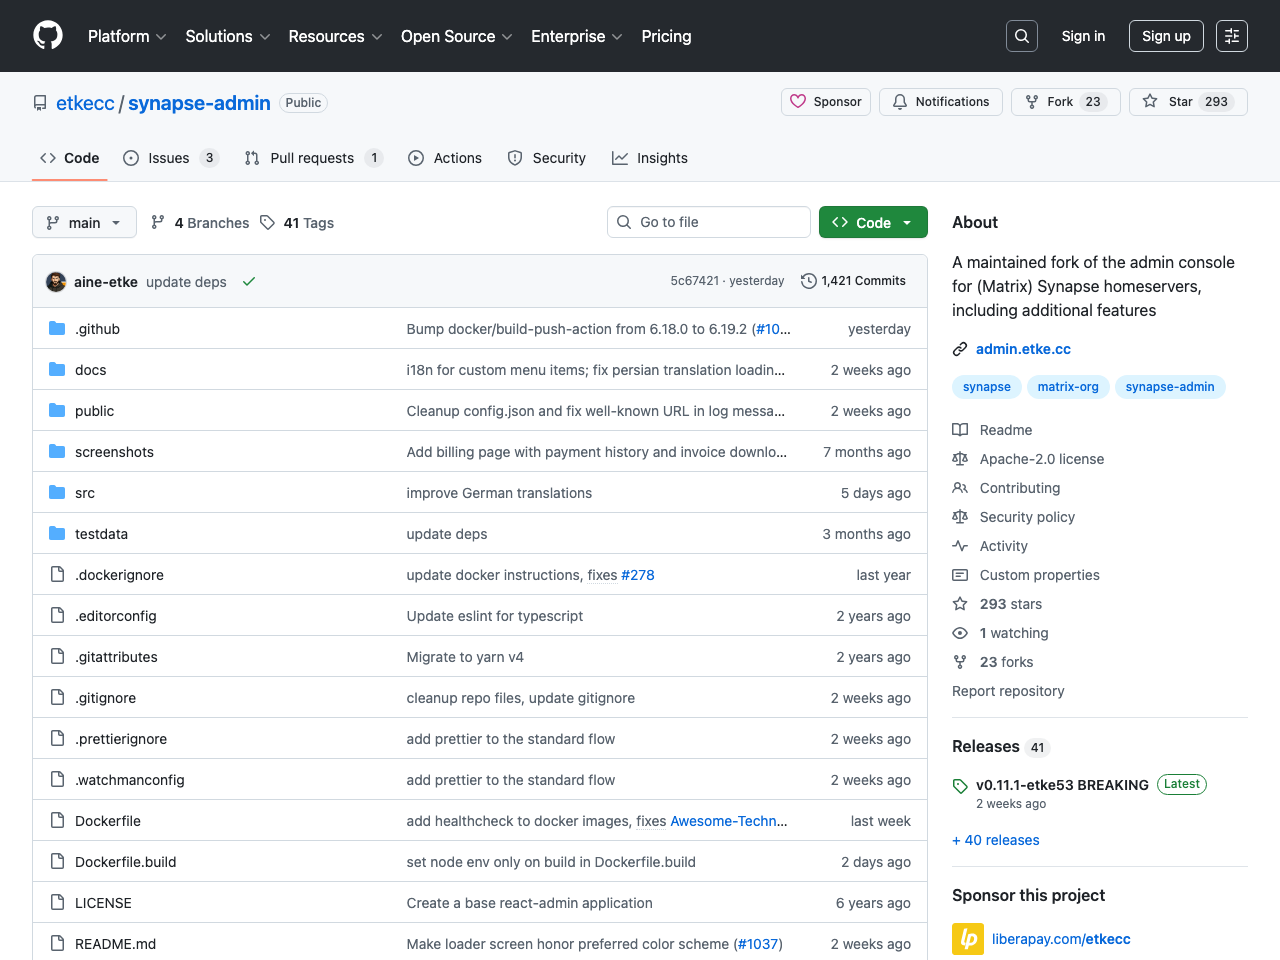Open the admin.etke.cc website link
Image resolution: width=1280 pixels, height=960 pixels.
click(x=1023, y=349)
